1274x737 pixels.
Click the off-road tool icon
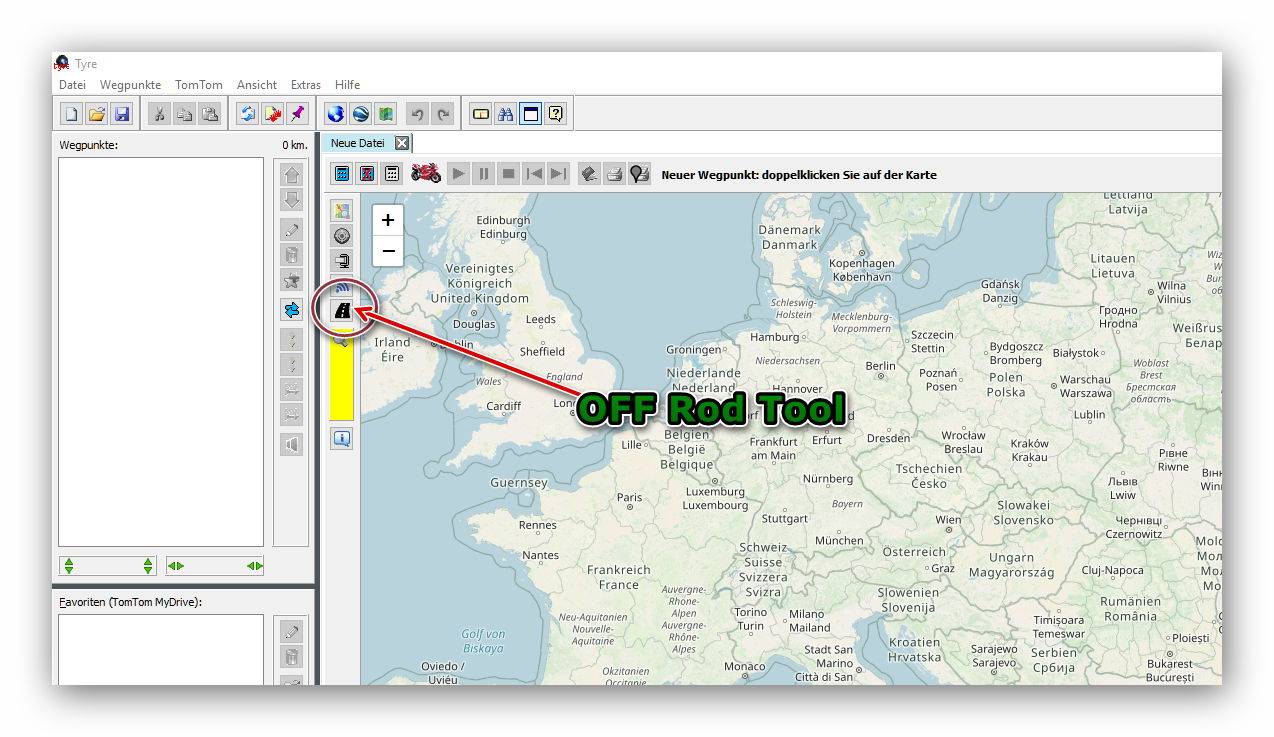342,311
